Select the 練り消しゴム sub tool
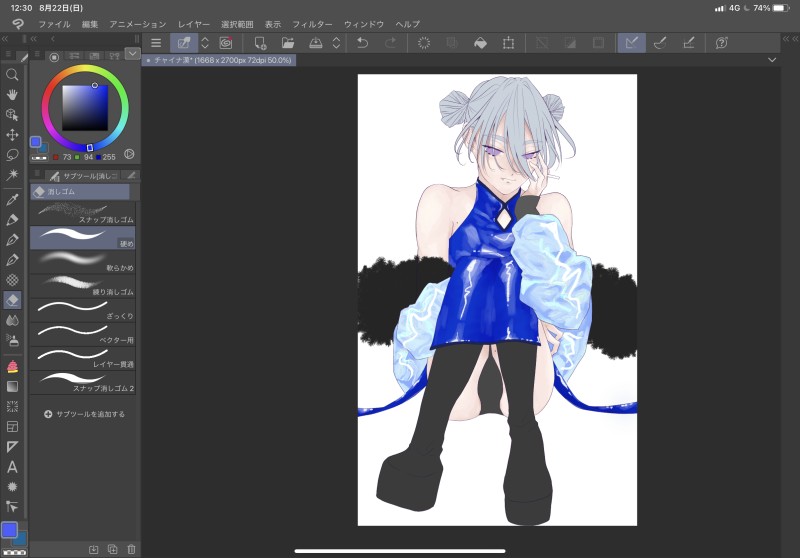 pyautogui.click(x=83, y=286)
